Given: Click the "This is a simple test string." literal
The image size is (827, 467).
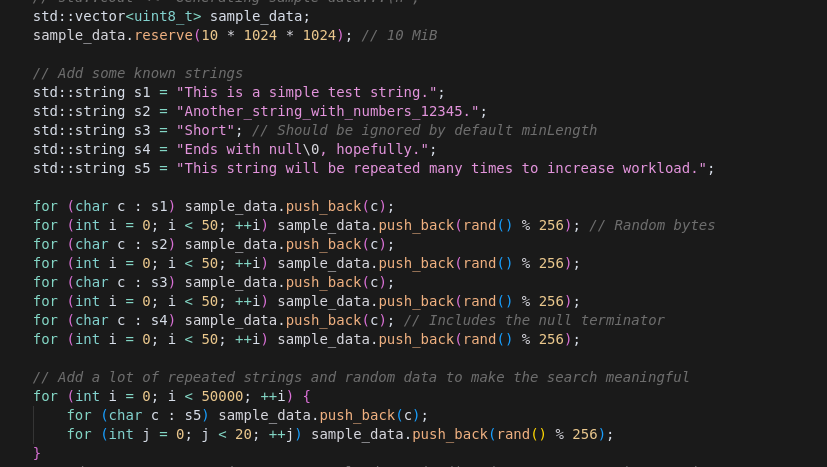Looking at the screenshot, I should (x=309, y=92).
